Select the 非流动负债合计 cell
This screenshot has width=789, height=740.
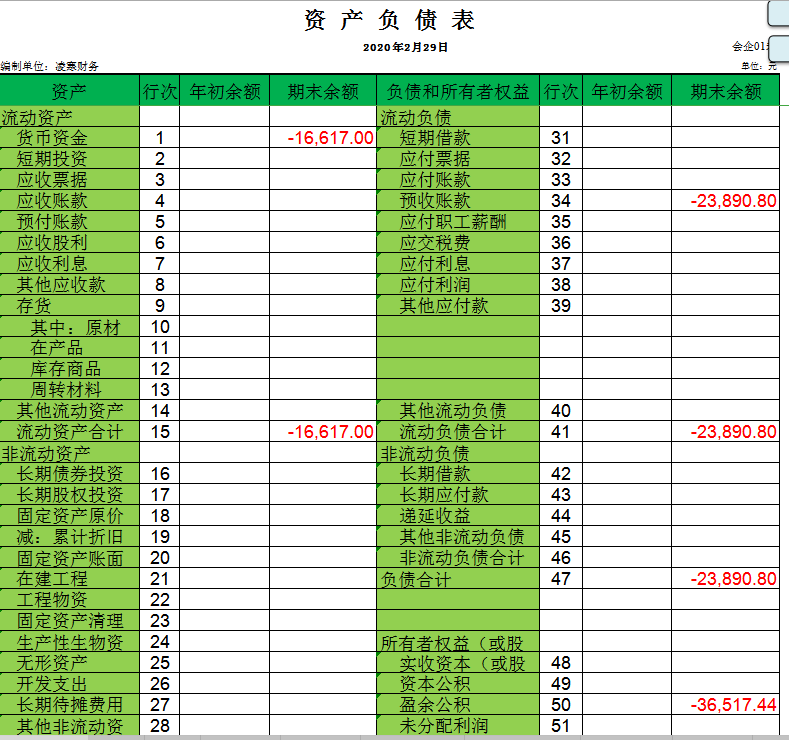[x=458, y=558]
